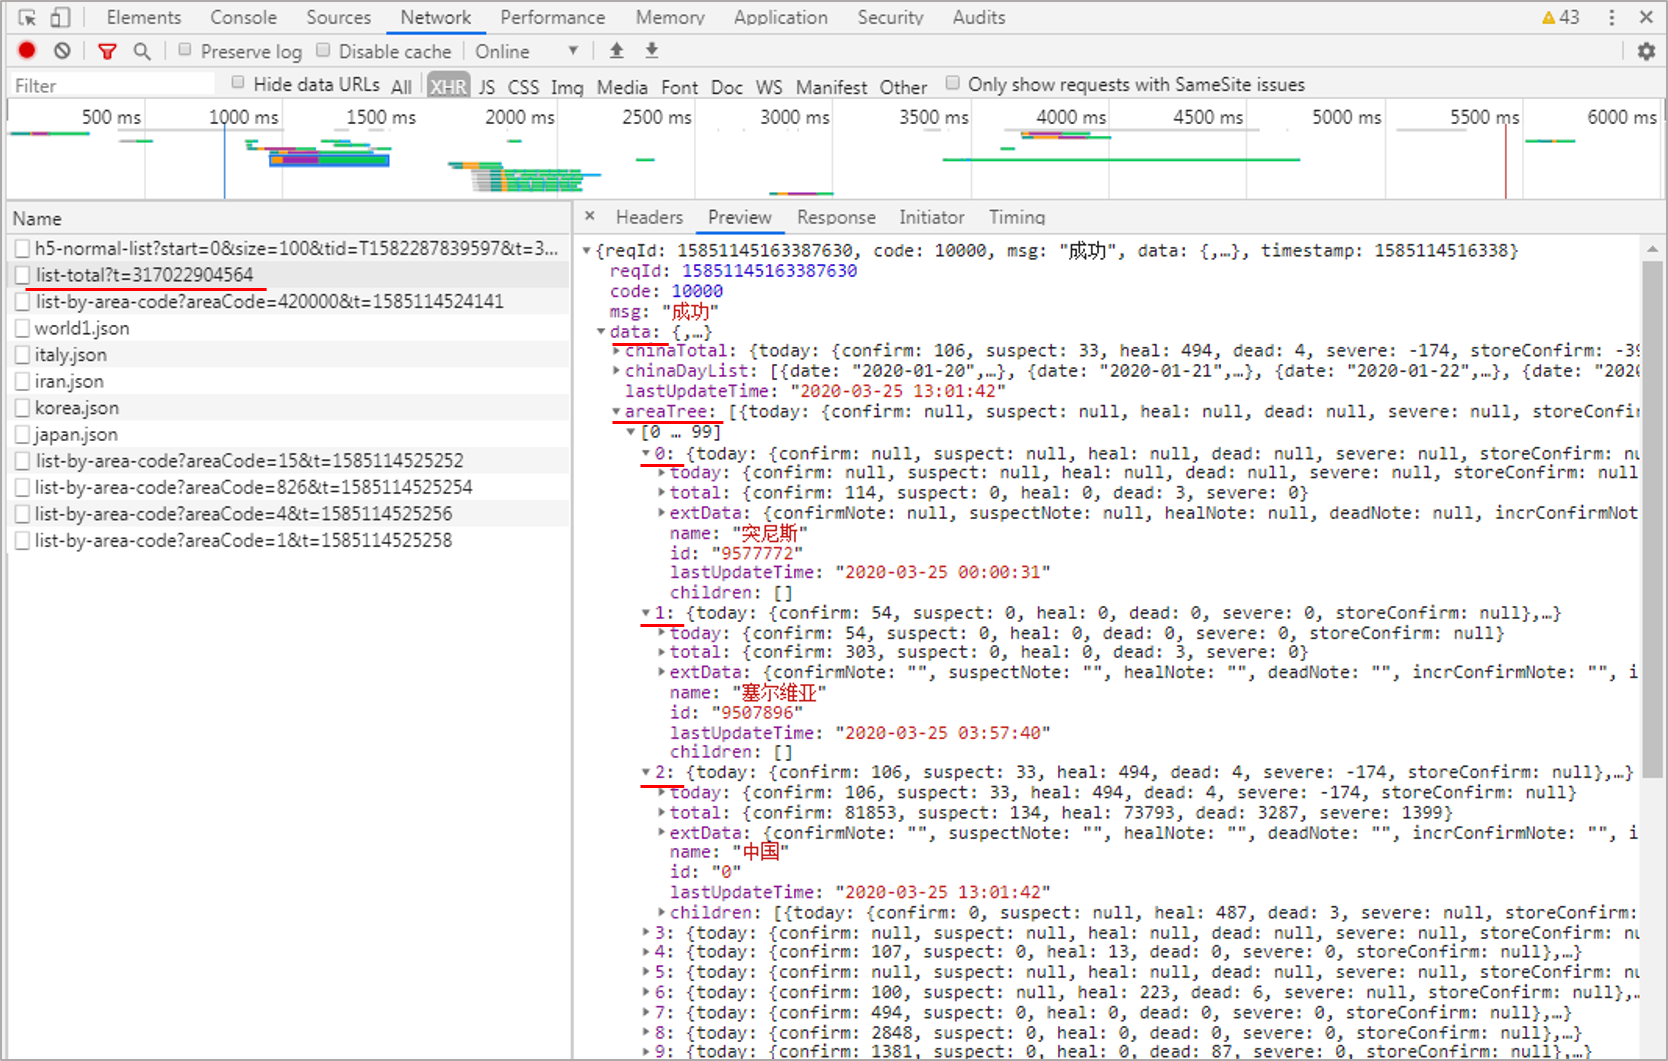Open network search magnifier icon

click(x=142, y=50)
